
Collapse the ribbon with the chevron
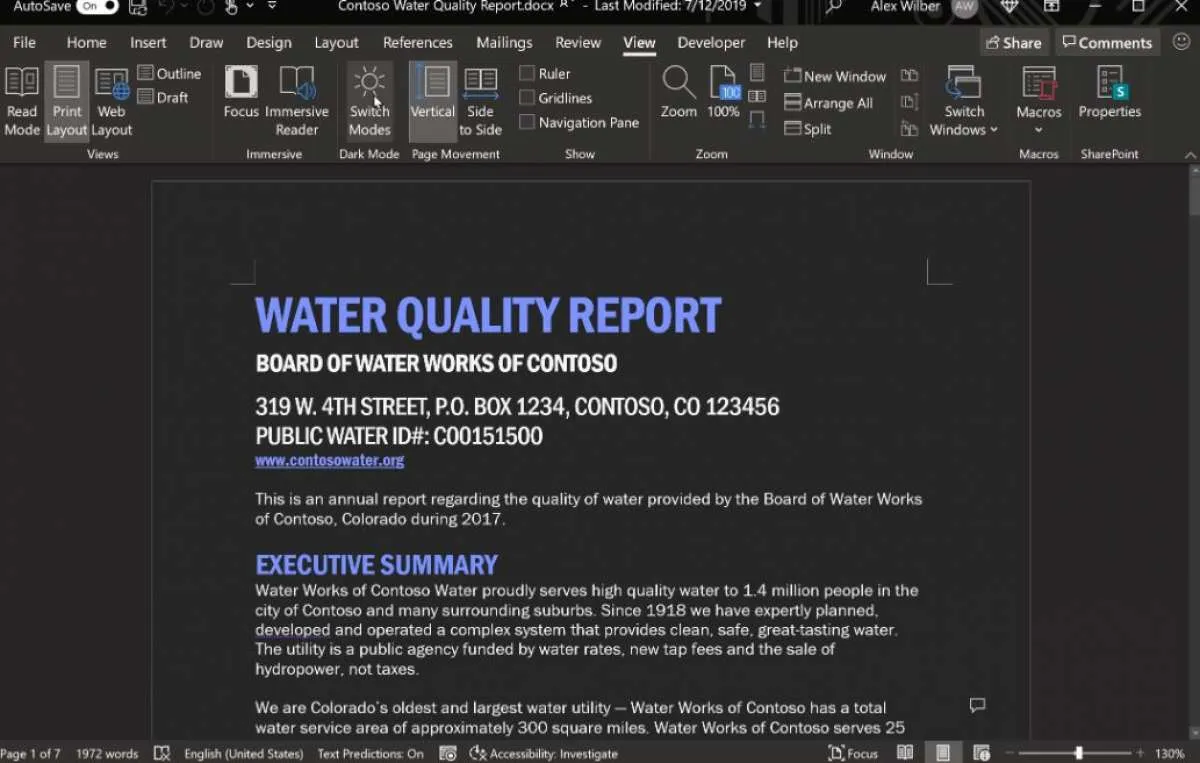(x=1190, y=155)
